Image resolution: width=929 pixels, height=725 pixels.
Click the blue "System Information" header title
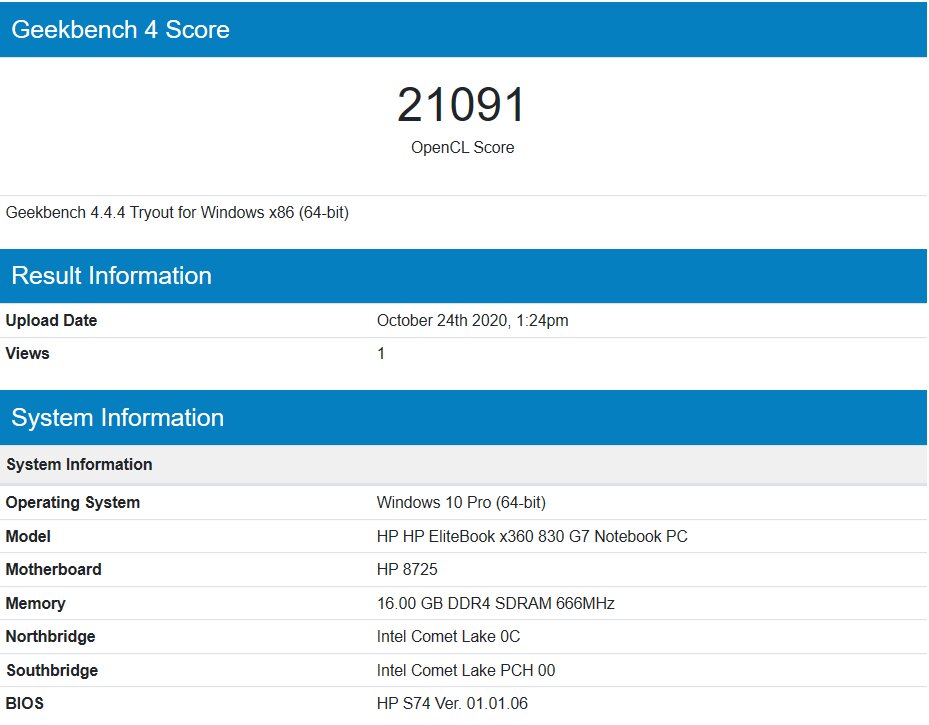point(117,418)
